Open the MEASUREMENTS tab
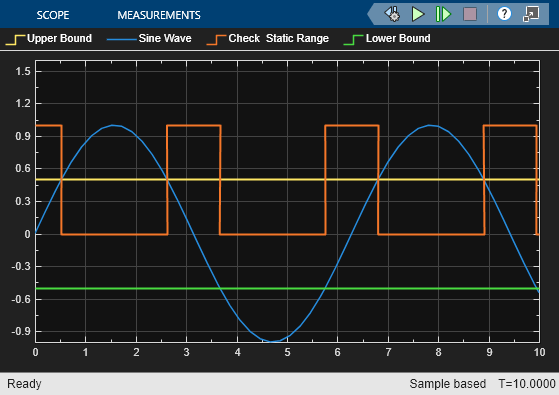The height and width of the screenshot is (395, 559). [x=159, y=15]
